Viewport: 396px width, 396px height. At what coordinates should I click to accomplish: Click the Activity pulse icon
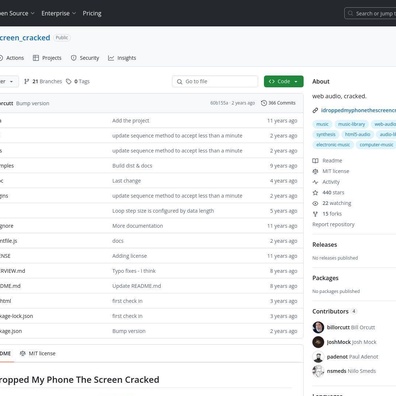[x=315, y=182]
